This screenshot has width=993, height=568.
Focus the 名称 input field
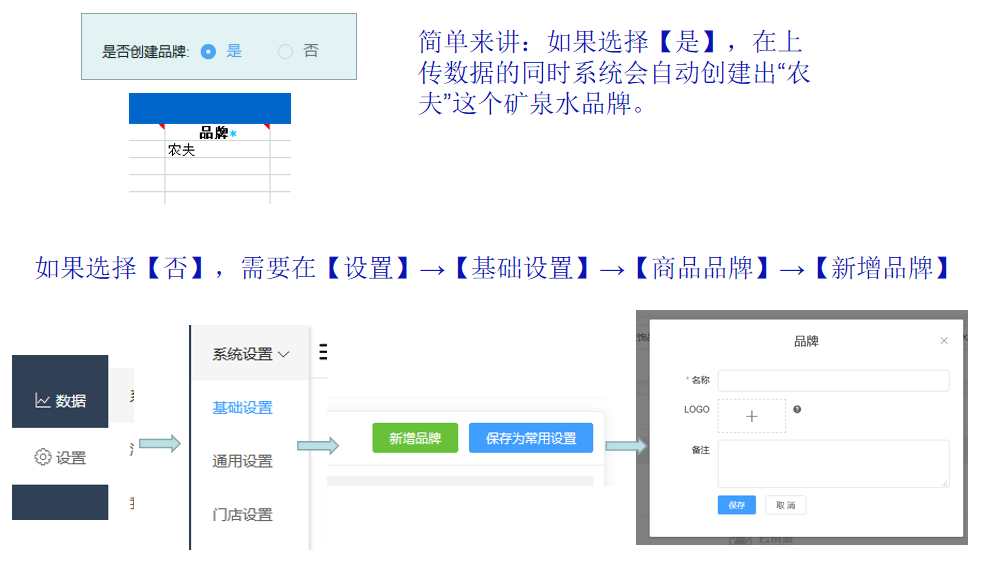(x=833, y=381)
